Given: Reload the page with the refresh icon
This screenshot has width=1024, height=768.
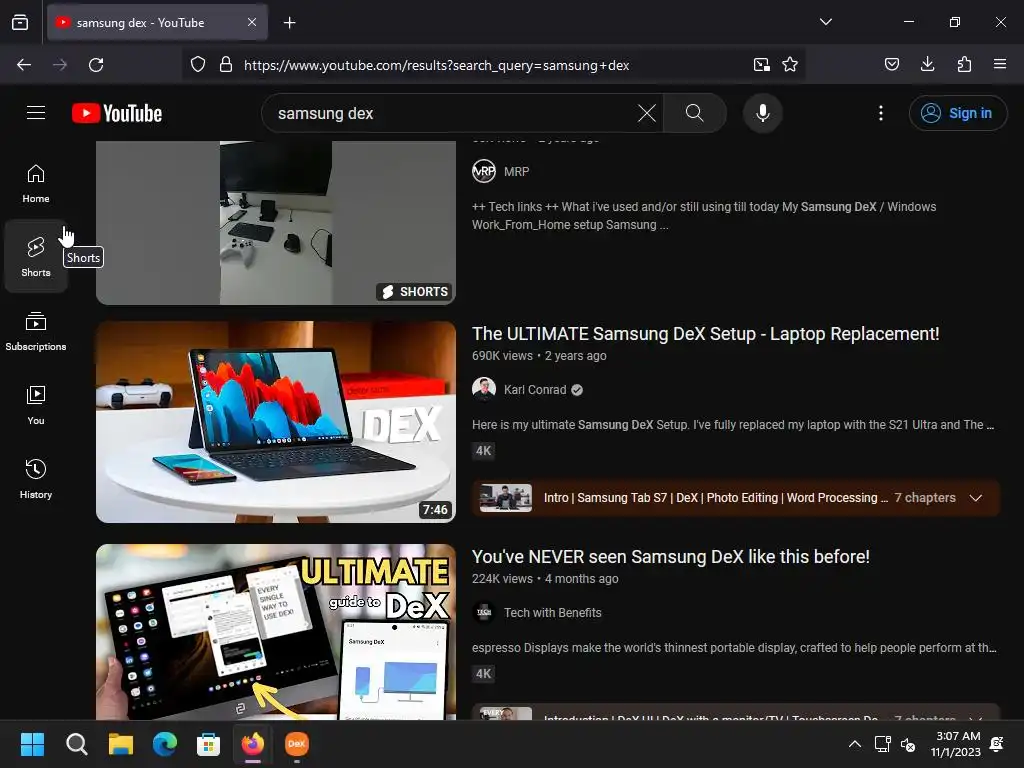Looking at the screenshot, I should 96,65.
